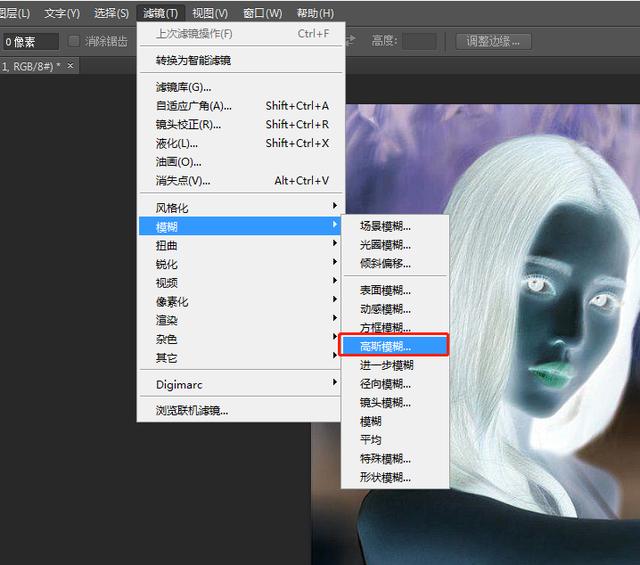640x565 pixels.
Task: Open the 图层(L) menu
Action: pyautogui.click(x=15, y=13)
